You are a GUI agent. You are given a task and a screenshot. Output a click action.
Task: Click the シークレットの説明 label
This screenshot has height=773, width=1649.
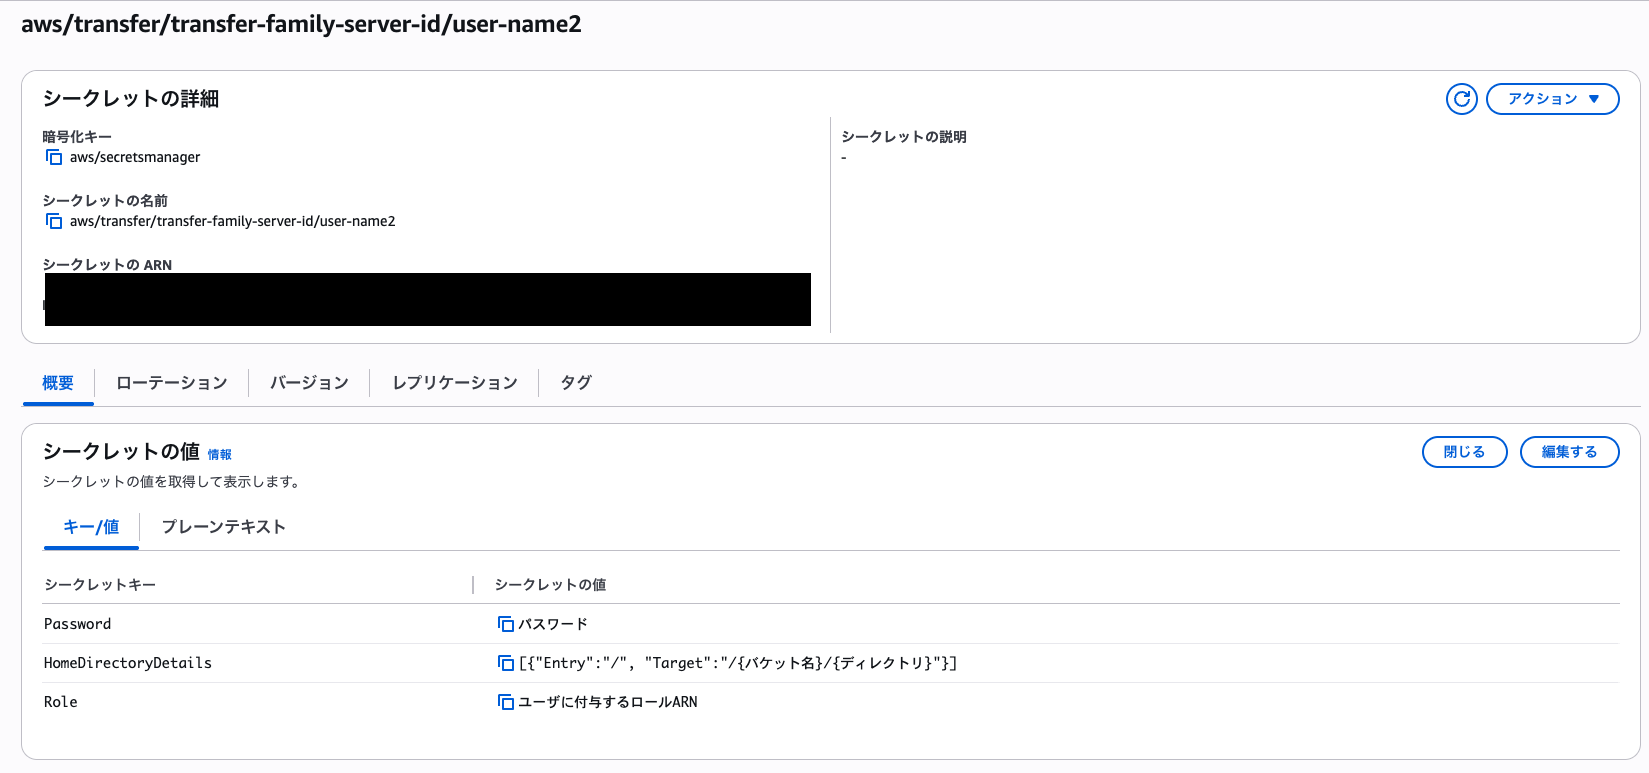tap(904, 137)
